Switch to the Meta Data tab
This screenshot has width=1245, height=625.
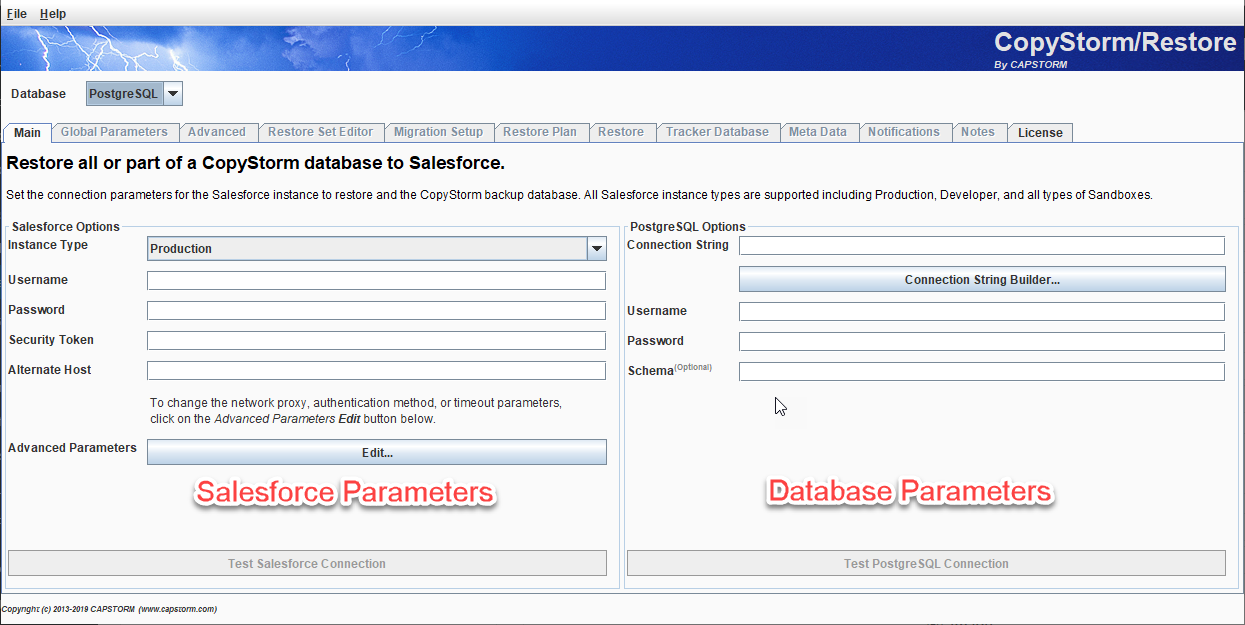click(818, 132)
